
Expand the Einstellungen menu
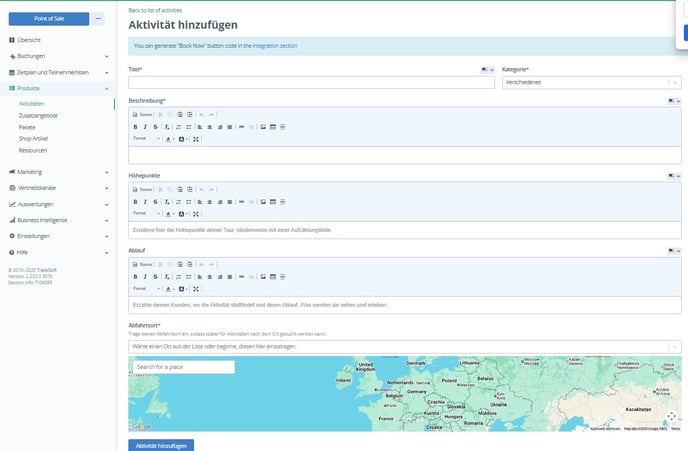[x=58, y=236]
